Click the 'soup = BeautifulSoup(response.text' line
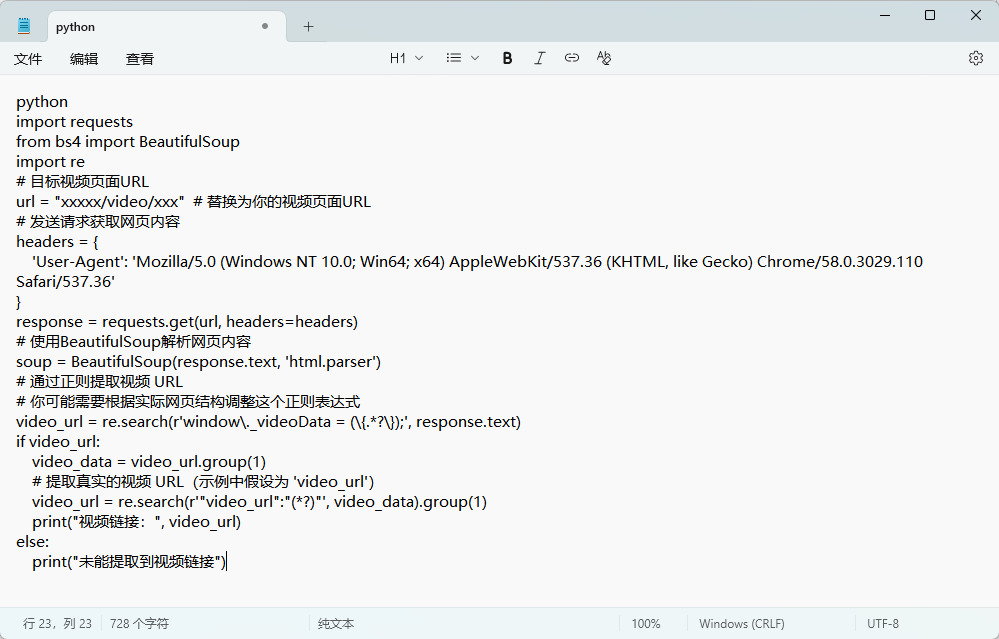This screenshot has width=999, height=639. coord(199,362)
